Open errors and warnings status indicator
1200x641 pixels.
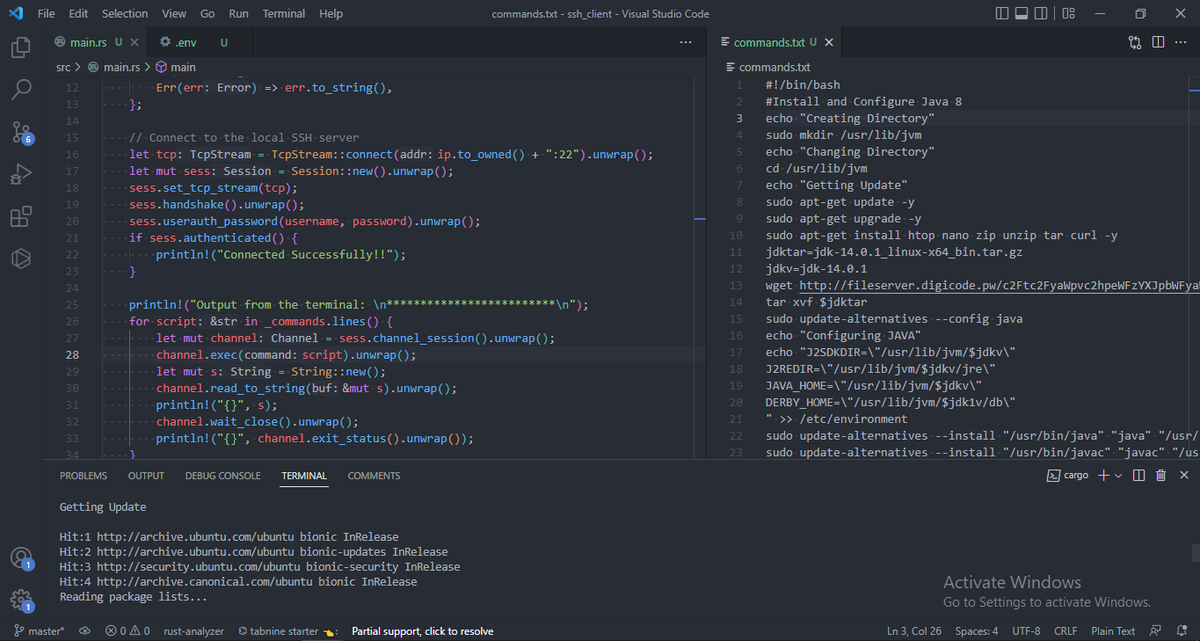coord(126,631)
